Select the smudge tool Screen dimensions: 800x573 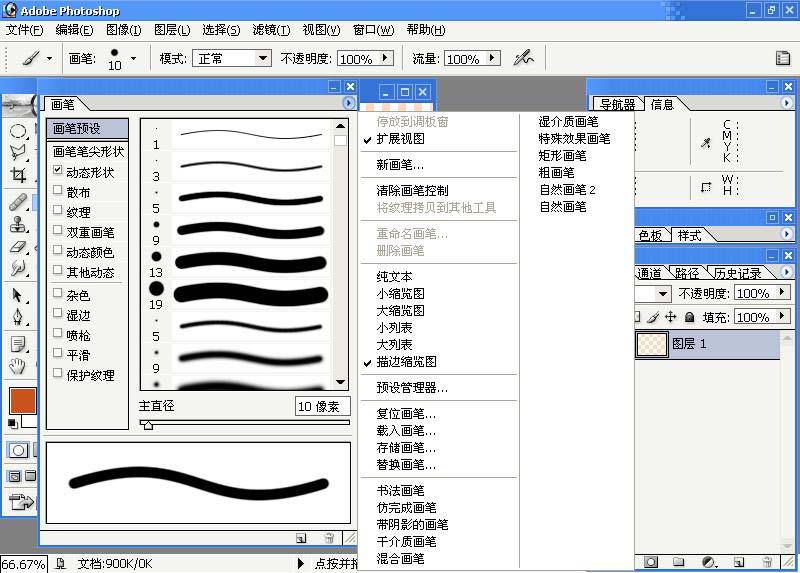click(18, 267)
